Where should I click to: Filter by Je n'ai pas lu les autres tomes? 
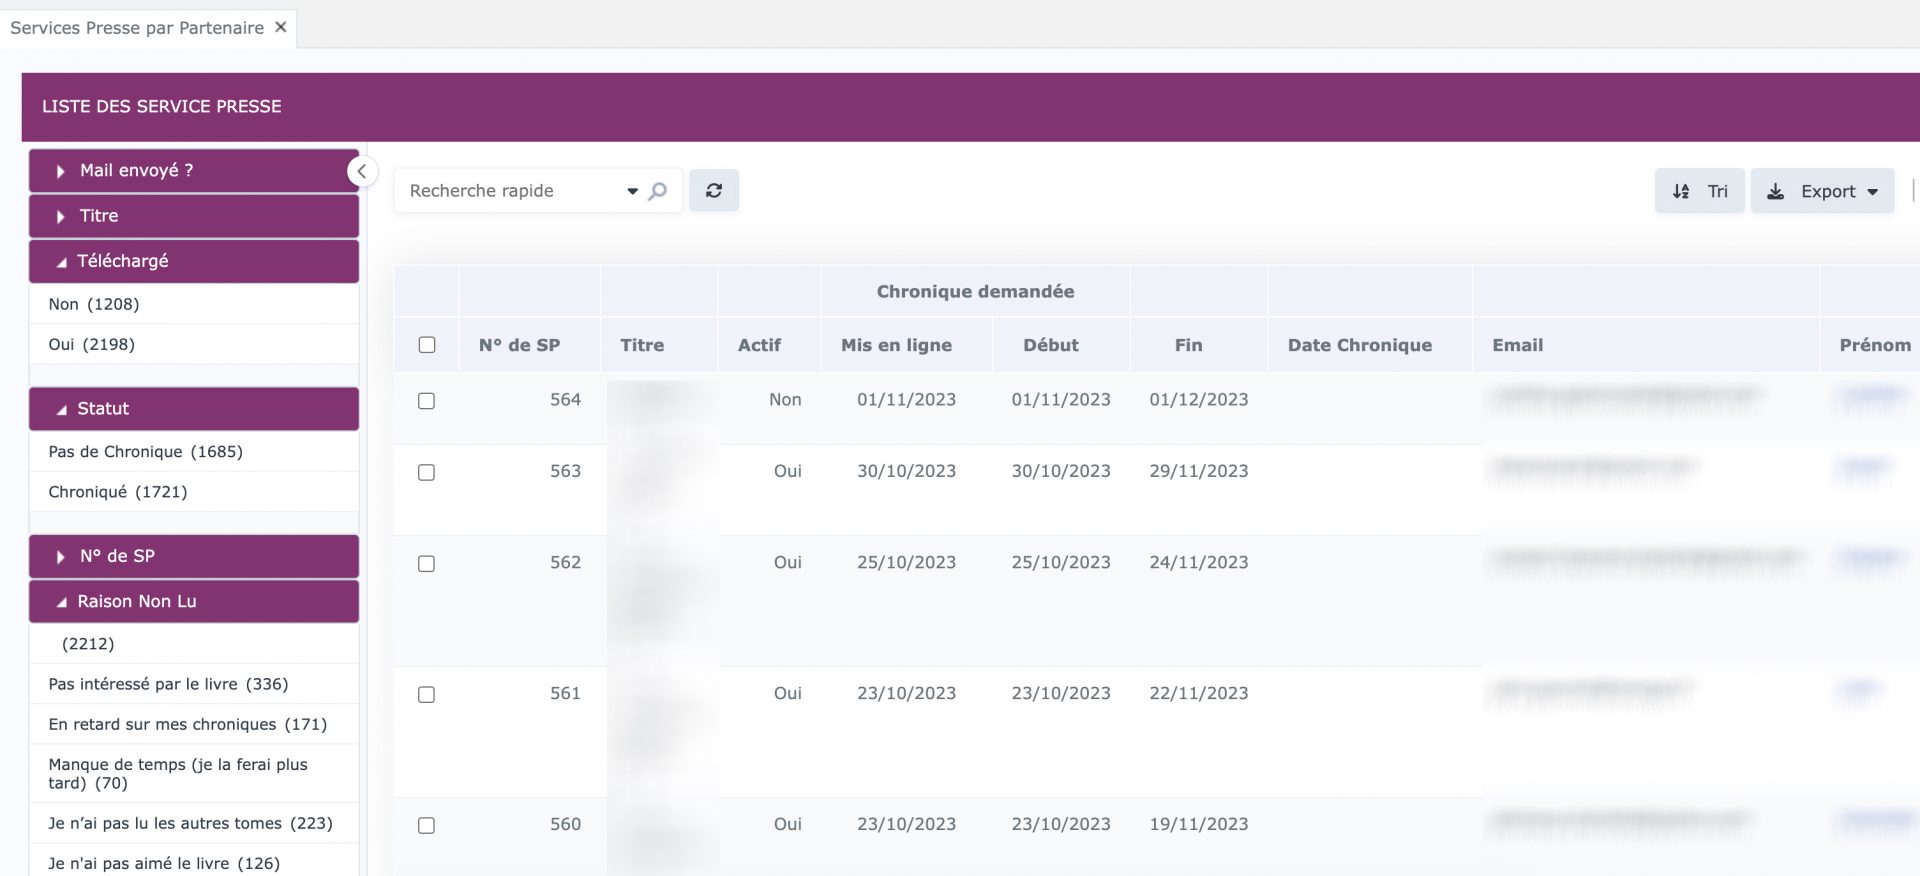194,823
